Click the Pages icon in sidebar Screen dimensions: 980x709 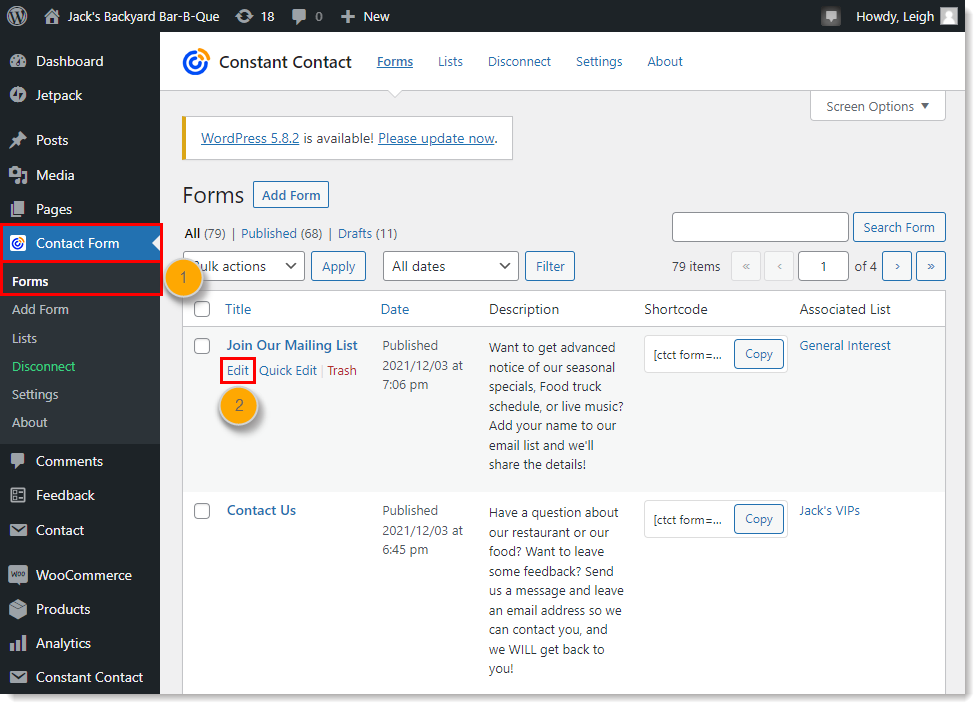(18, 209)
